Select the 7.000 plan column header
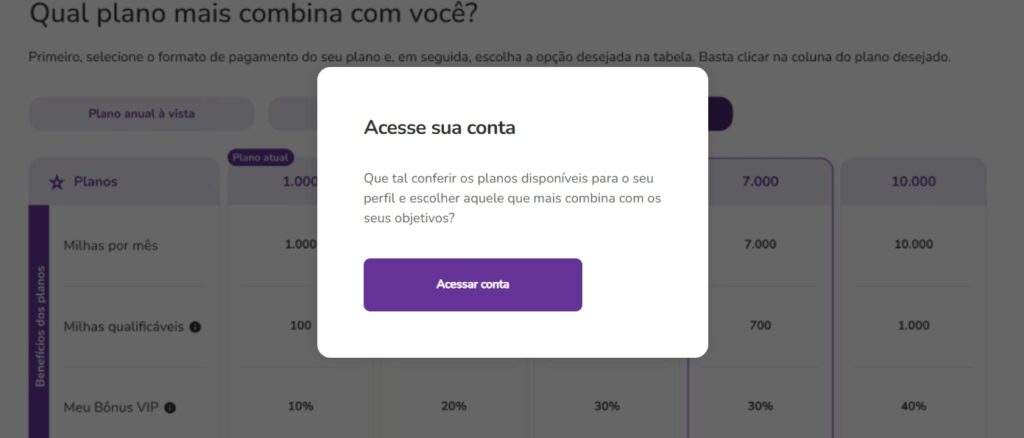The image size is (1024, 438). tap(760, 181)
